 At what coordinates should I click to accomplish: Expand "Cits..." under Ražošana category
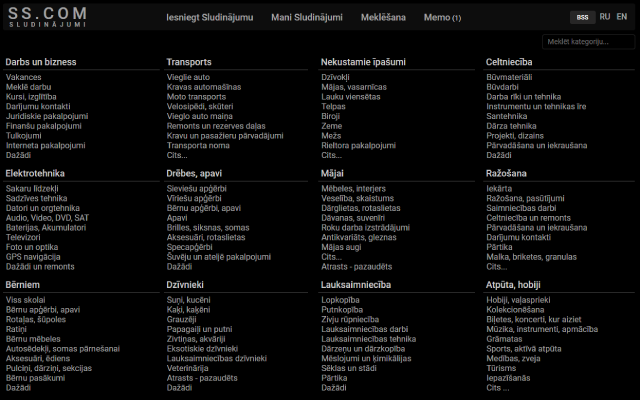click(x=496, y=266)
